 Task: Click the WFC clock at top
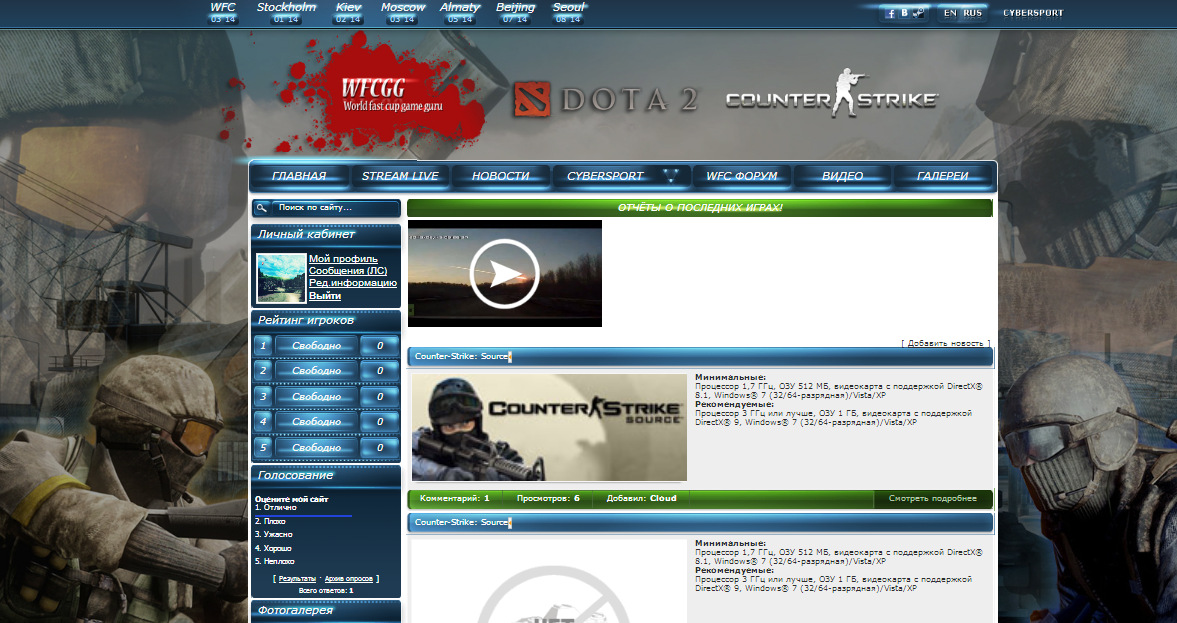pos(223,13)
